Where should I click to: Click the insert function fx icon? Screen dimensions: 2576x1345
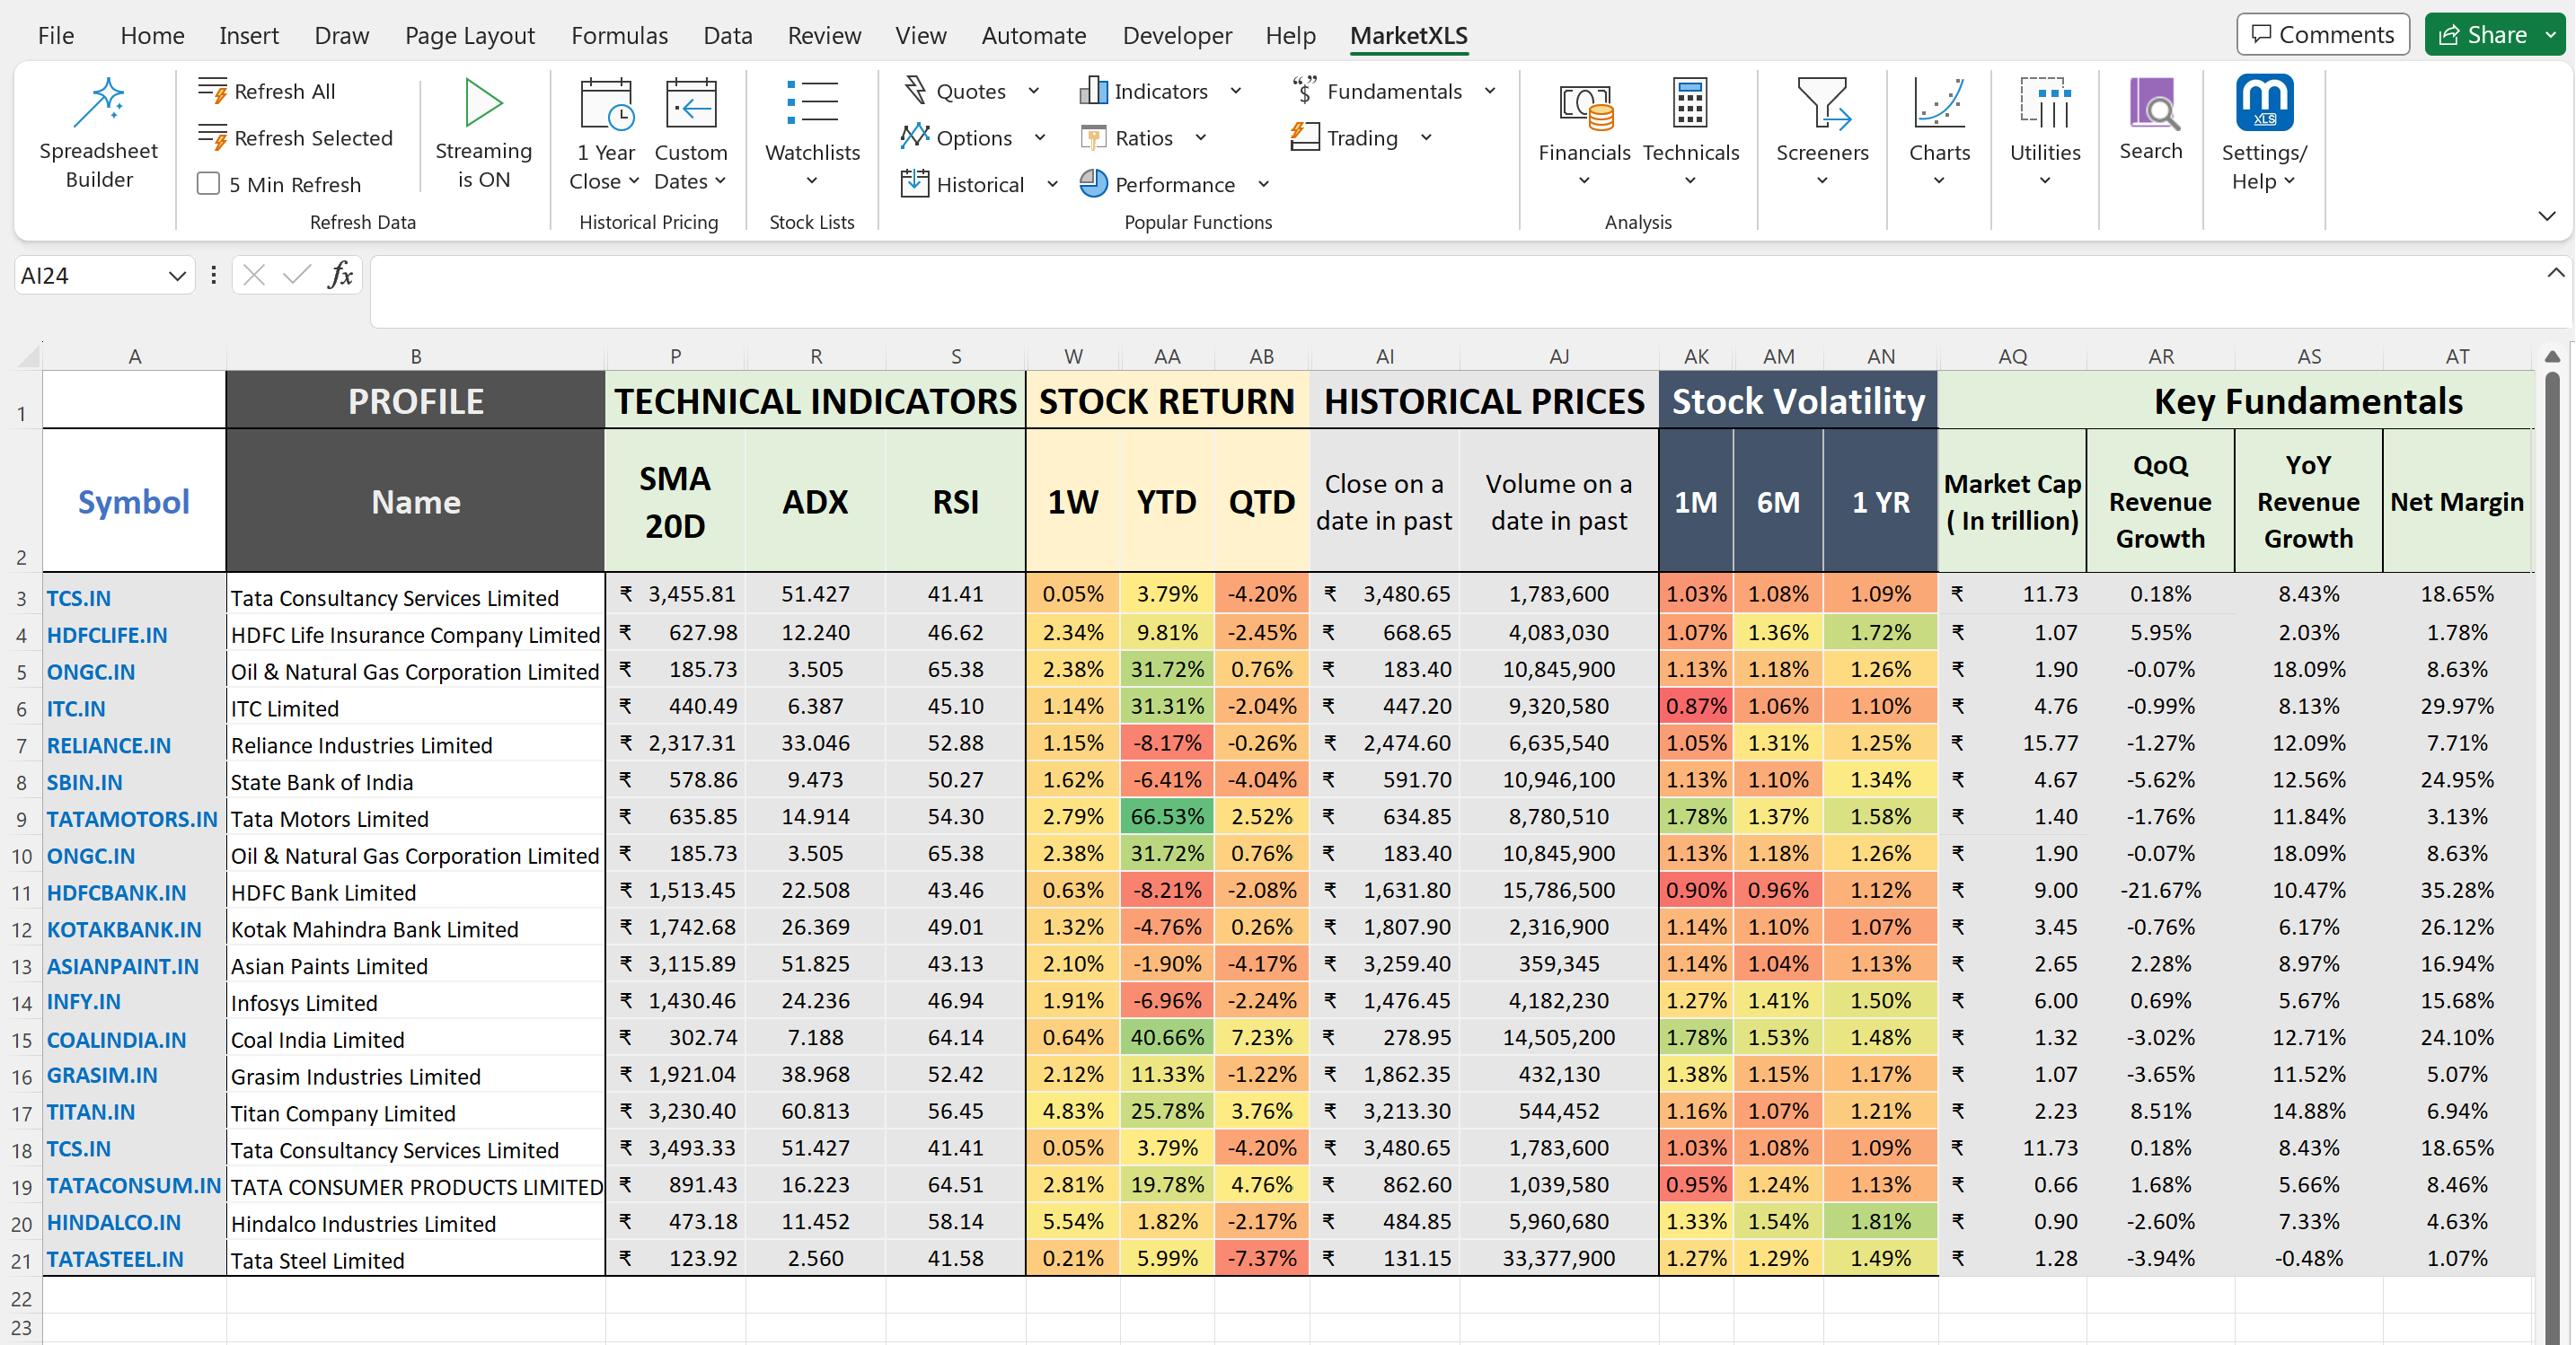click(x=341, y=275)
